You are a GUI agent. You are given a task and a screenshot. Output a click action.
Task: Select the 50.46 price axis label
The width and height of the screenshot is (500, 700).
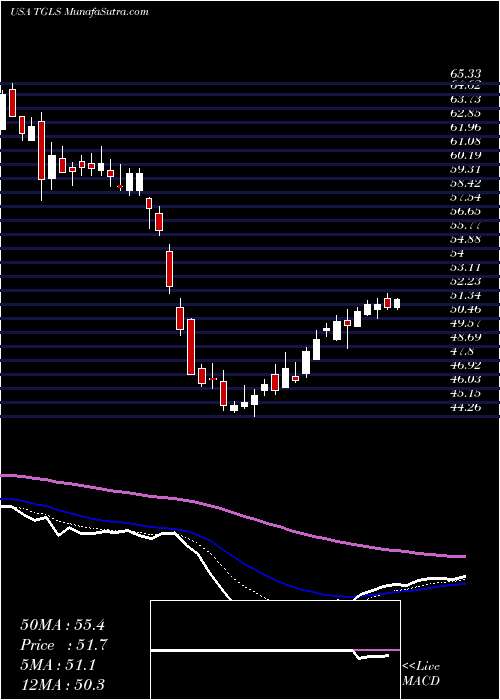(466, 309)
